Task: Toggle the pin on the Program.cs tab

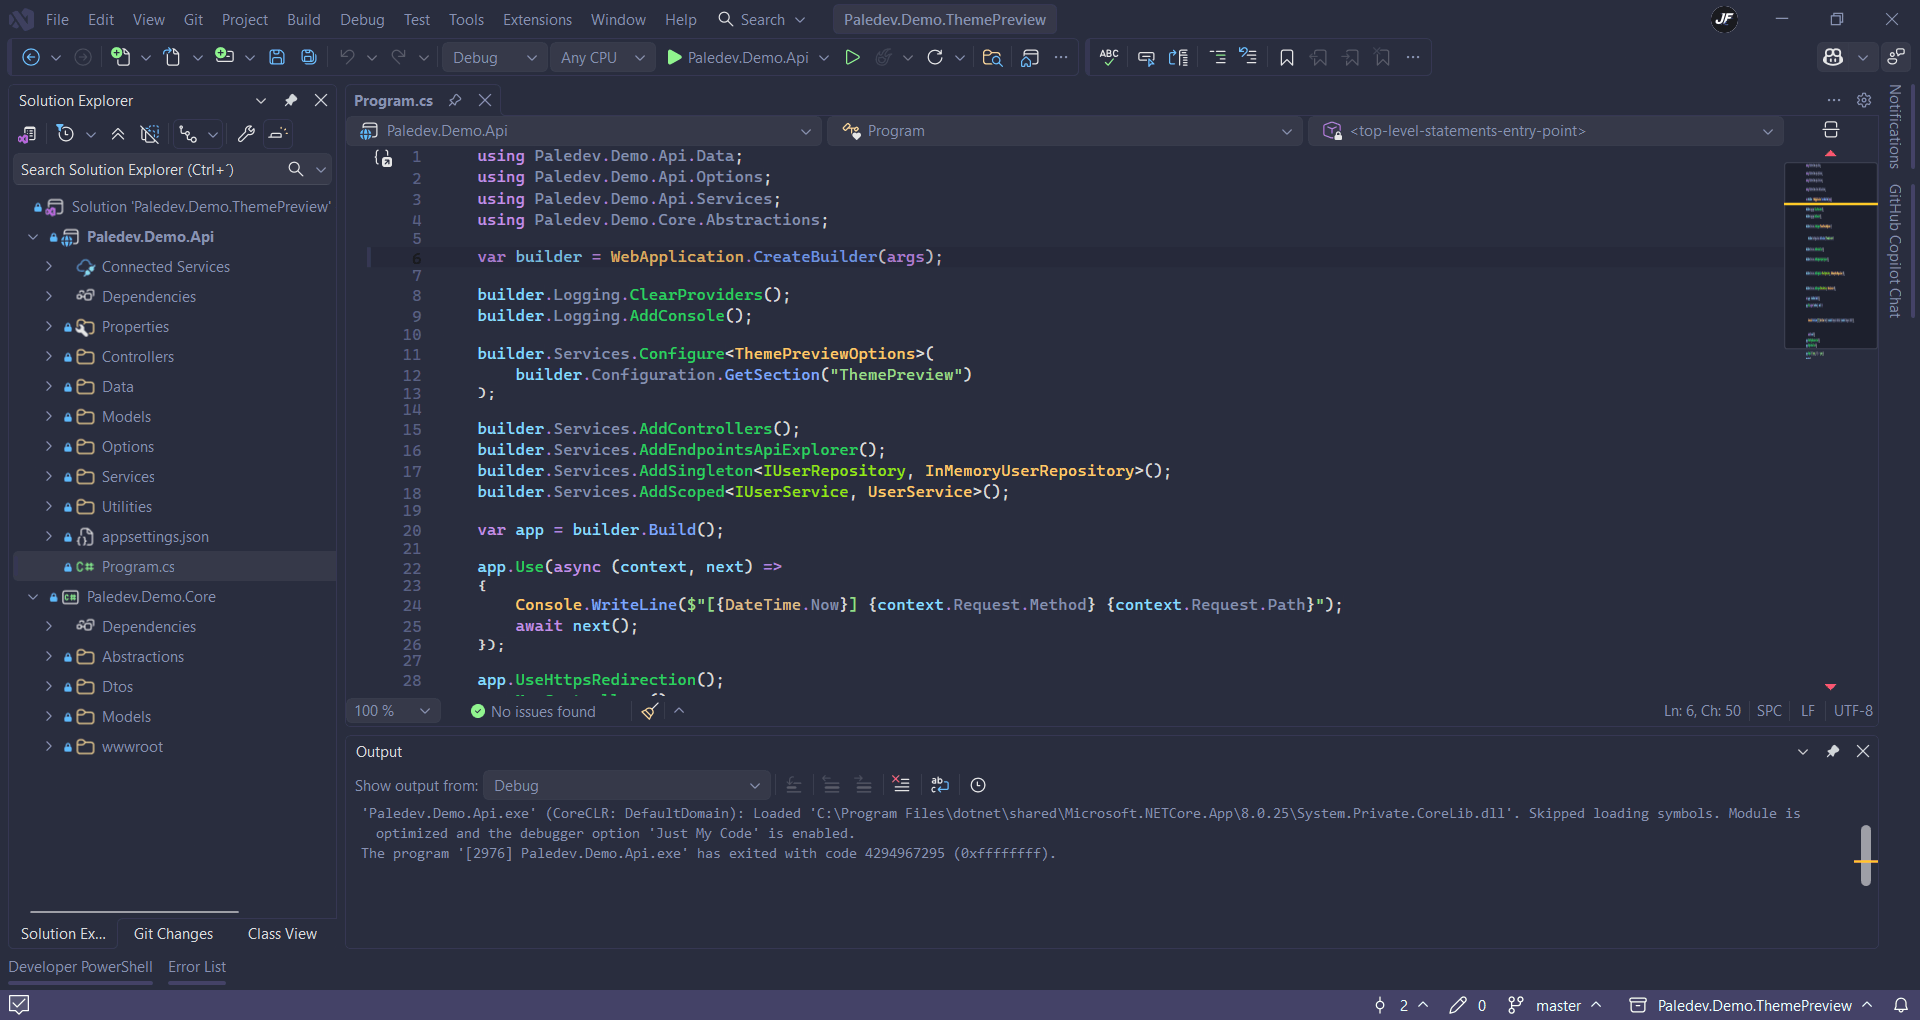Action: 455,100
